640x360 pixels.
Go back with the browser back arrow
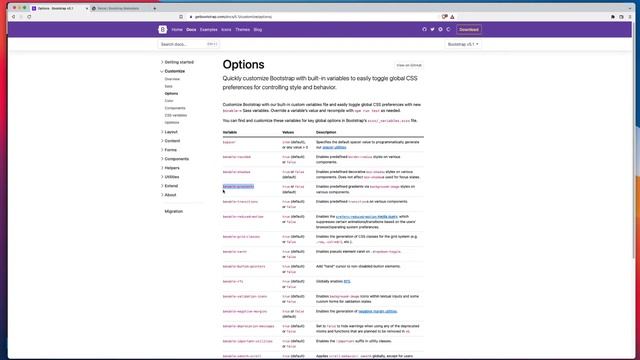pos(13,17)
